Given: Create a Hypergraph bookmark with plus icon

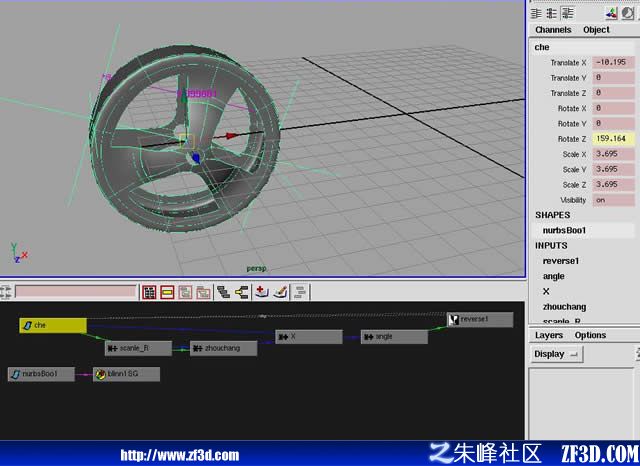Looking at the screenshot, I should [261, 292].
